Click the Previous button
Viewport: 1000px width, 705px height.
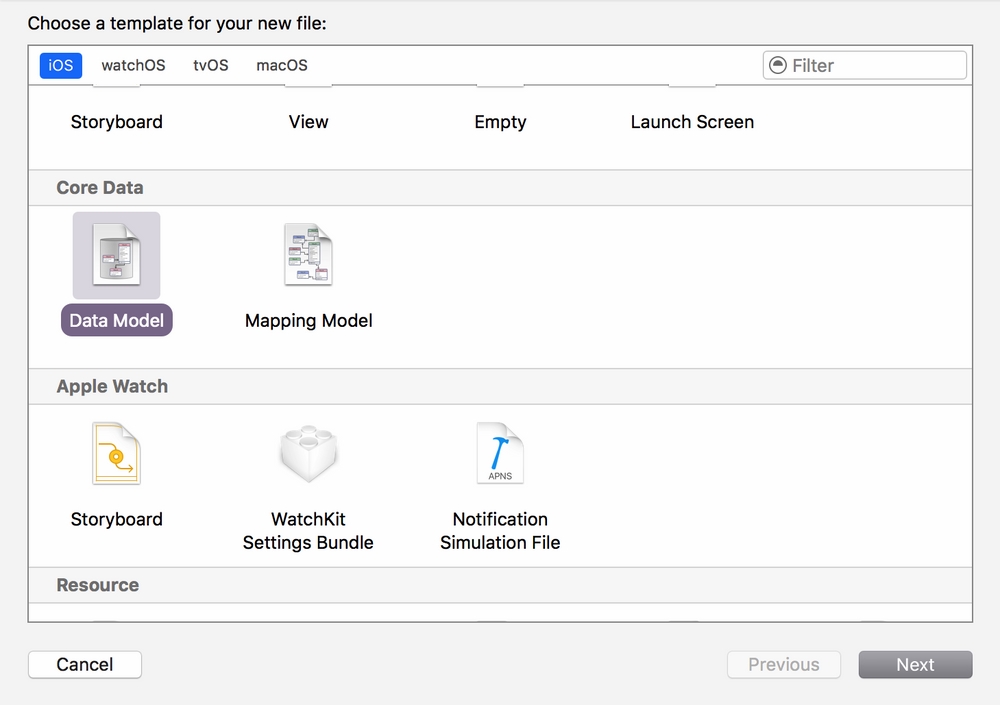[784, 665]
